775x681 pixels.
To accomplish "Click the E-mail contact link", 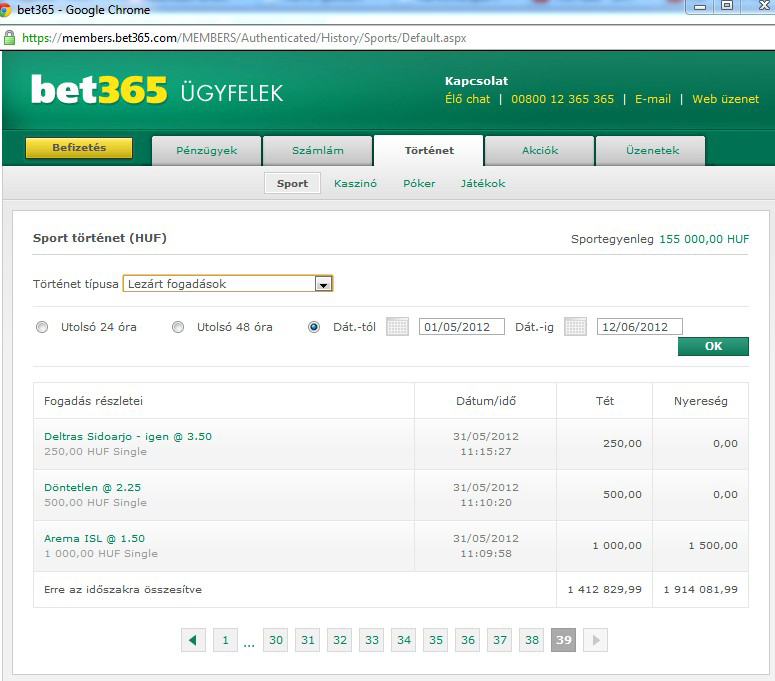I will (x=653, y=99).
